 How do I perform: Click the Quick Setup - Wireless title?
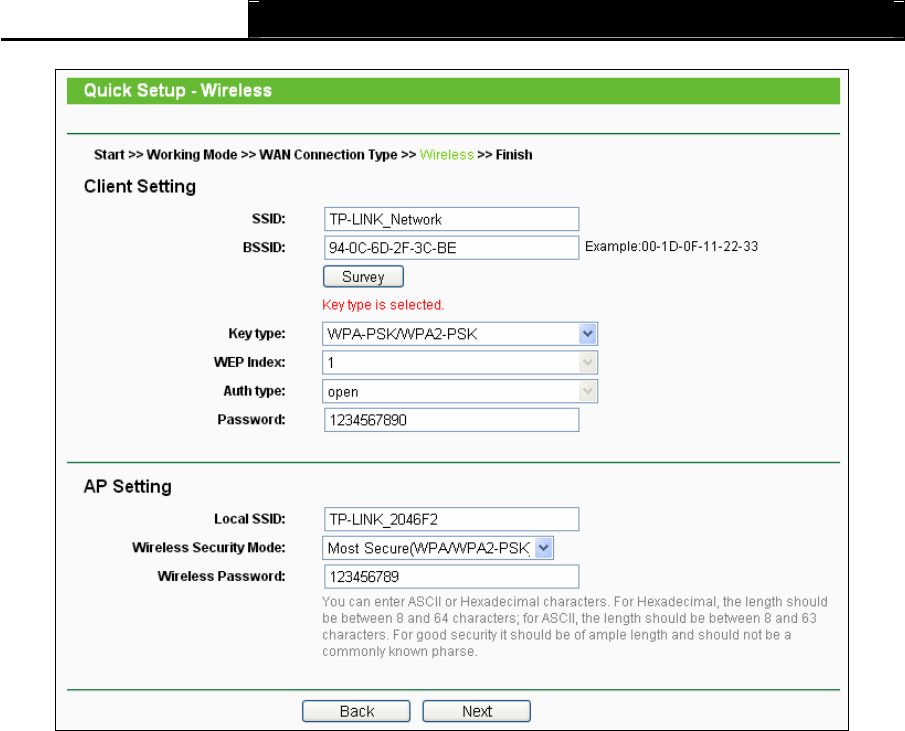pyautogui.click(x=178, y=91)
